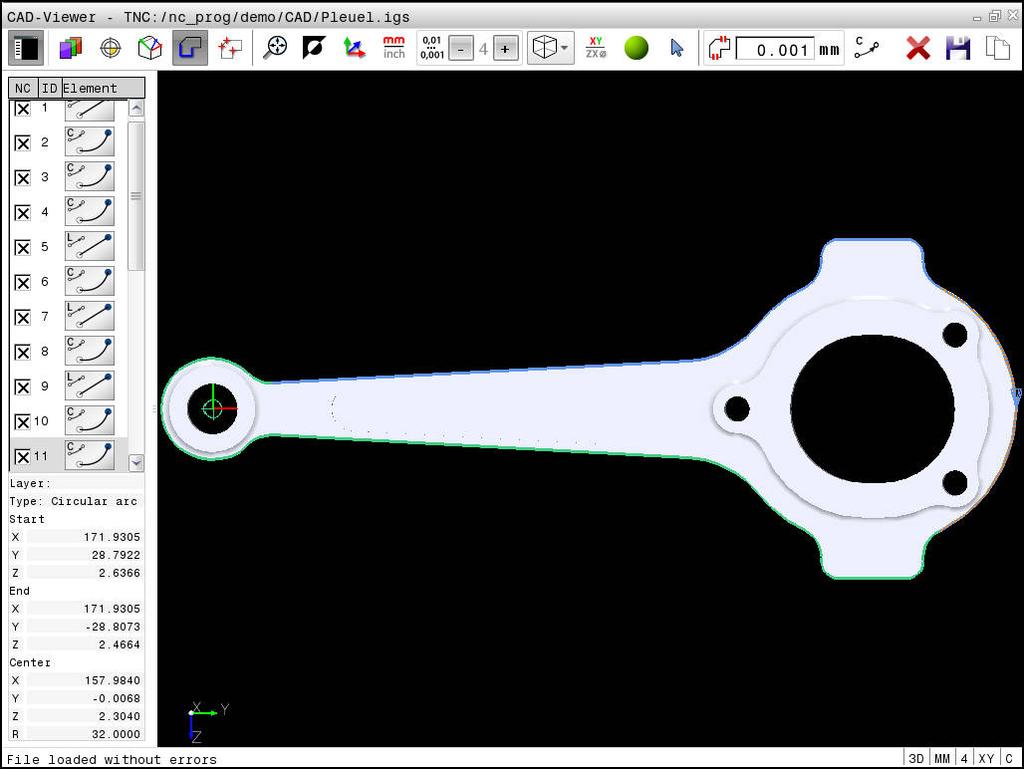Zoom to fit with magnifier icon
The image size is (1024, 769).
[276, 48]
